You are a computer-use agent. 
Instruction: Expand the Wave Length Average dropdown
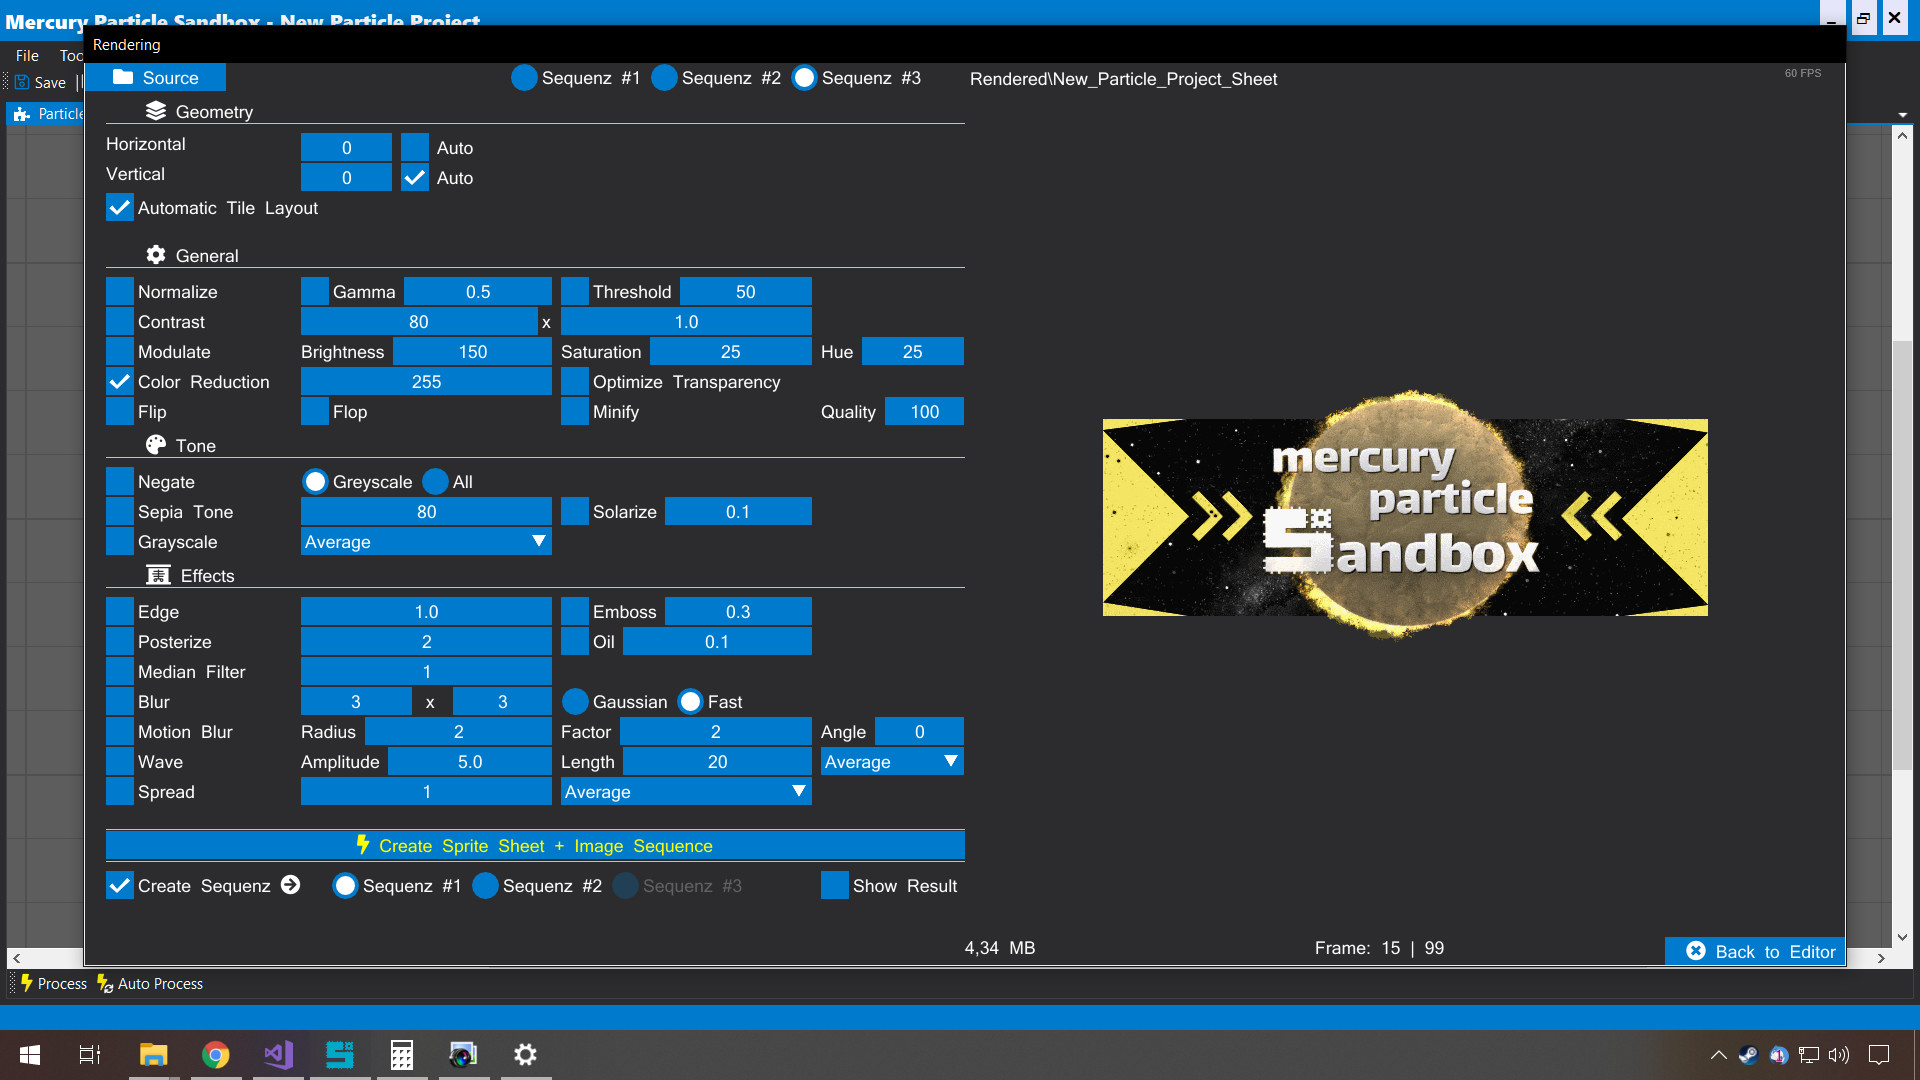pos(890,761)
